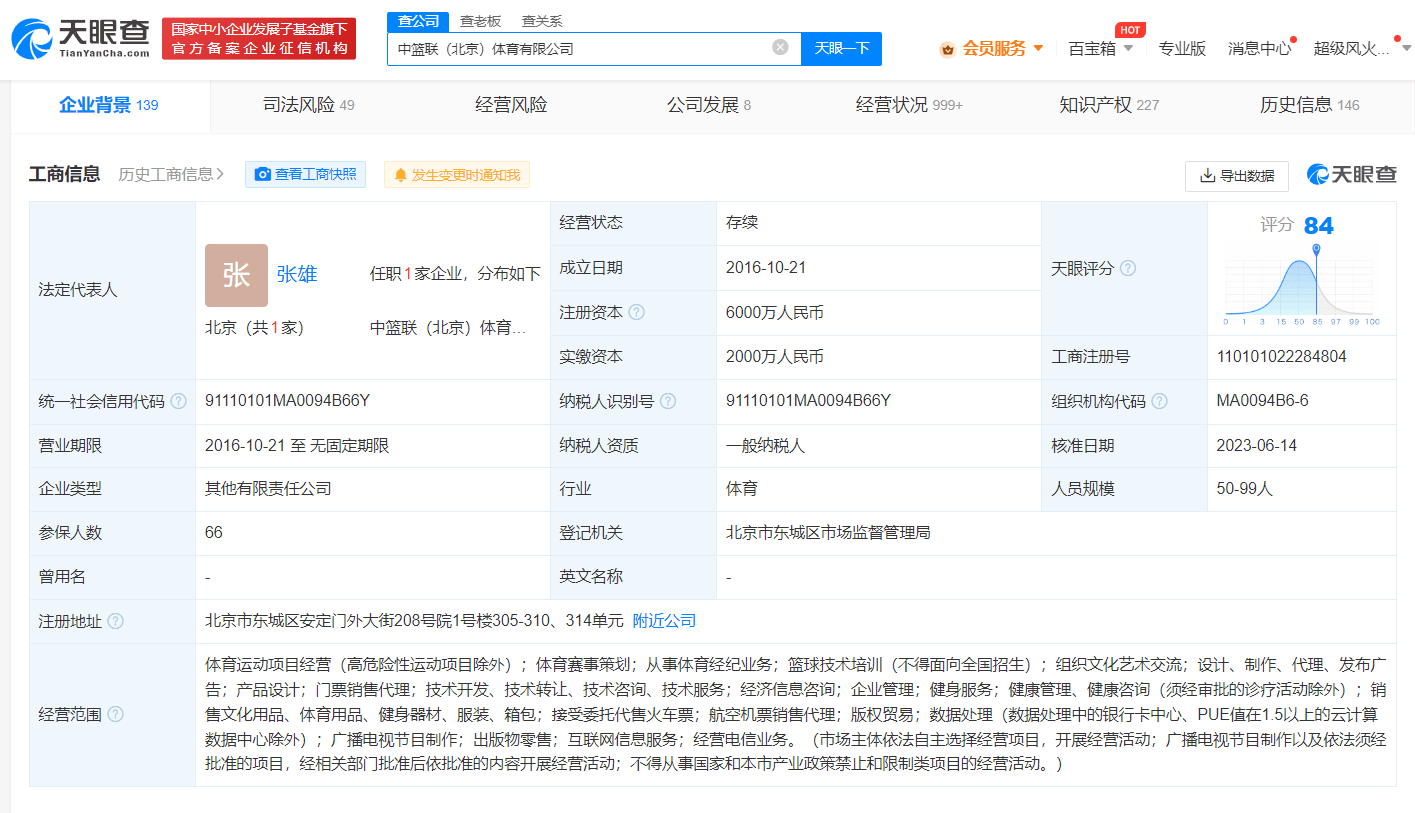
Task: Open help icon beside 纳税人识别号
Action: [668, 401]
